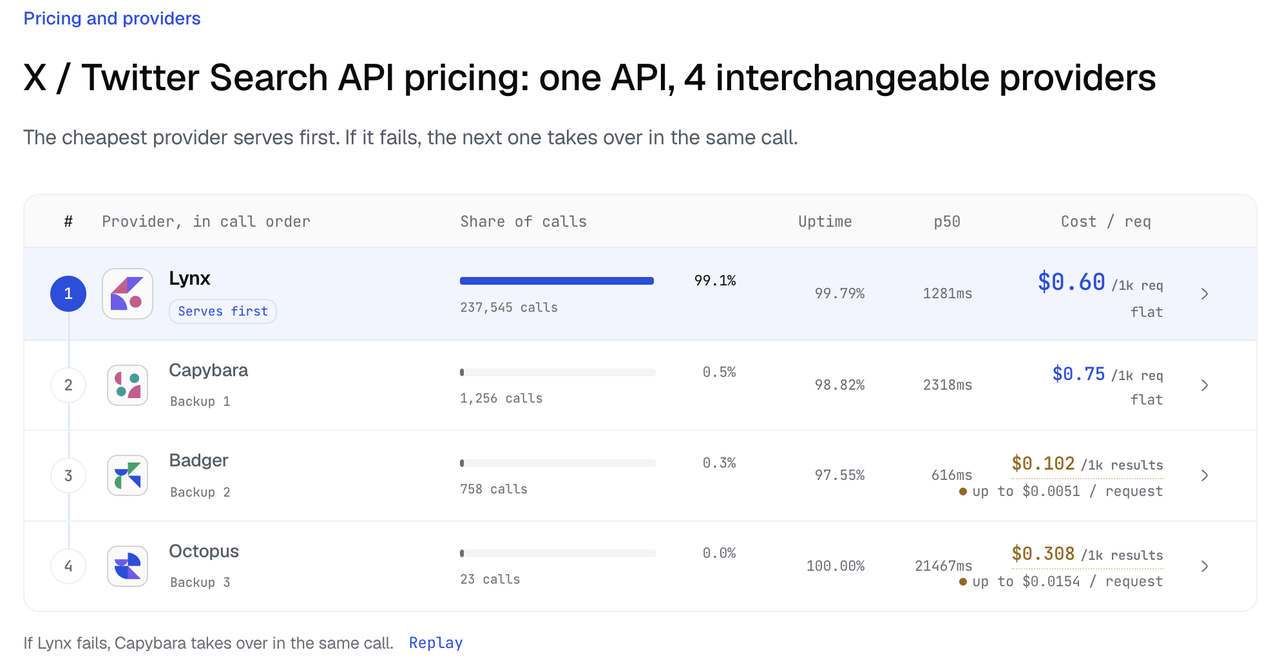This screenshot has width=1280, height=659.
Task: Click the Backup 1 label
Action: point(200,401)
